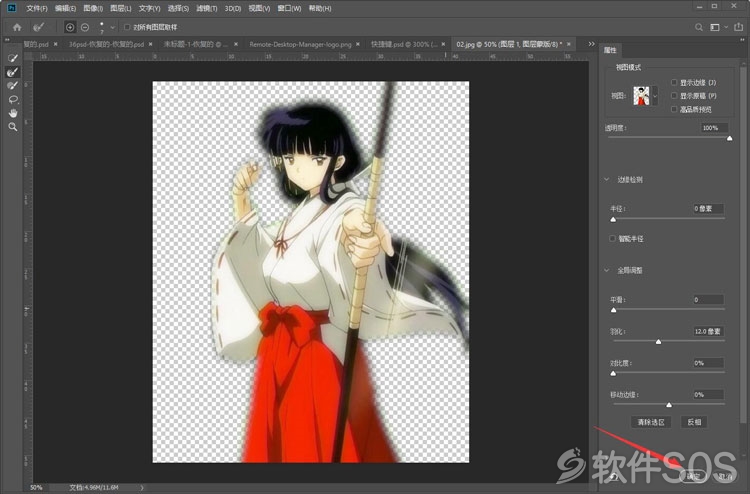750x494 pixels.
Task: Click the 移动边缘 slider handle
Action: pos(669,405)
